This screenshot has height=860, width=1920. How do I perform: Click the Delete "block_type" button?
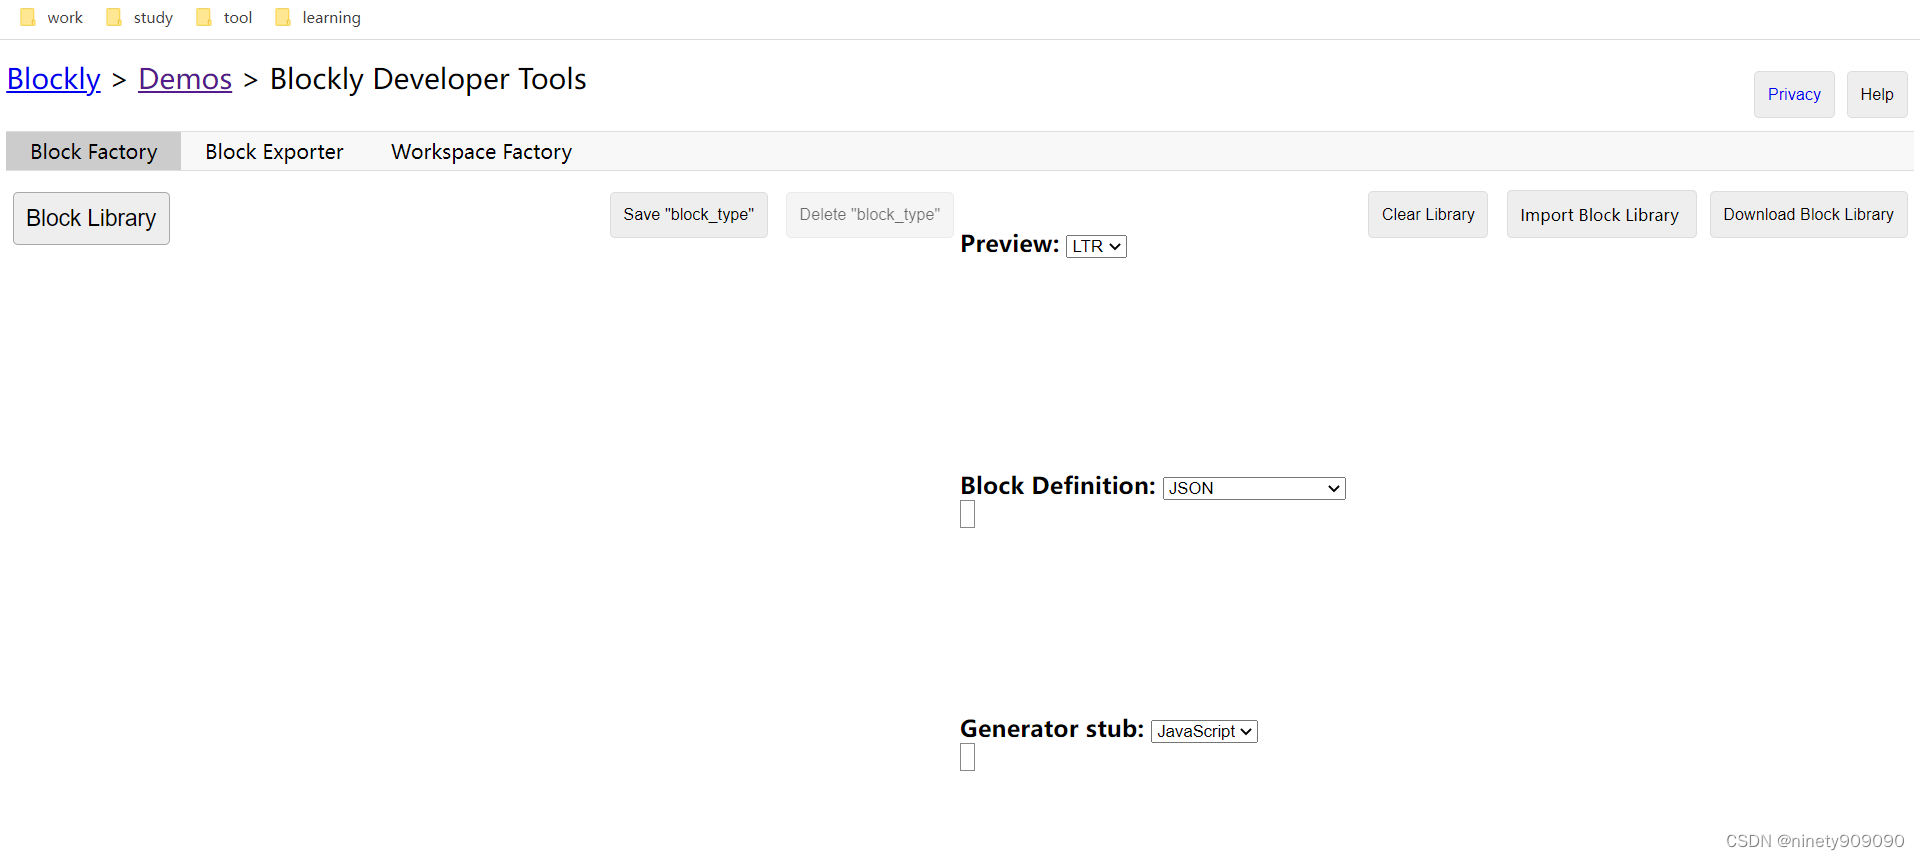point(870,215)
